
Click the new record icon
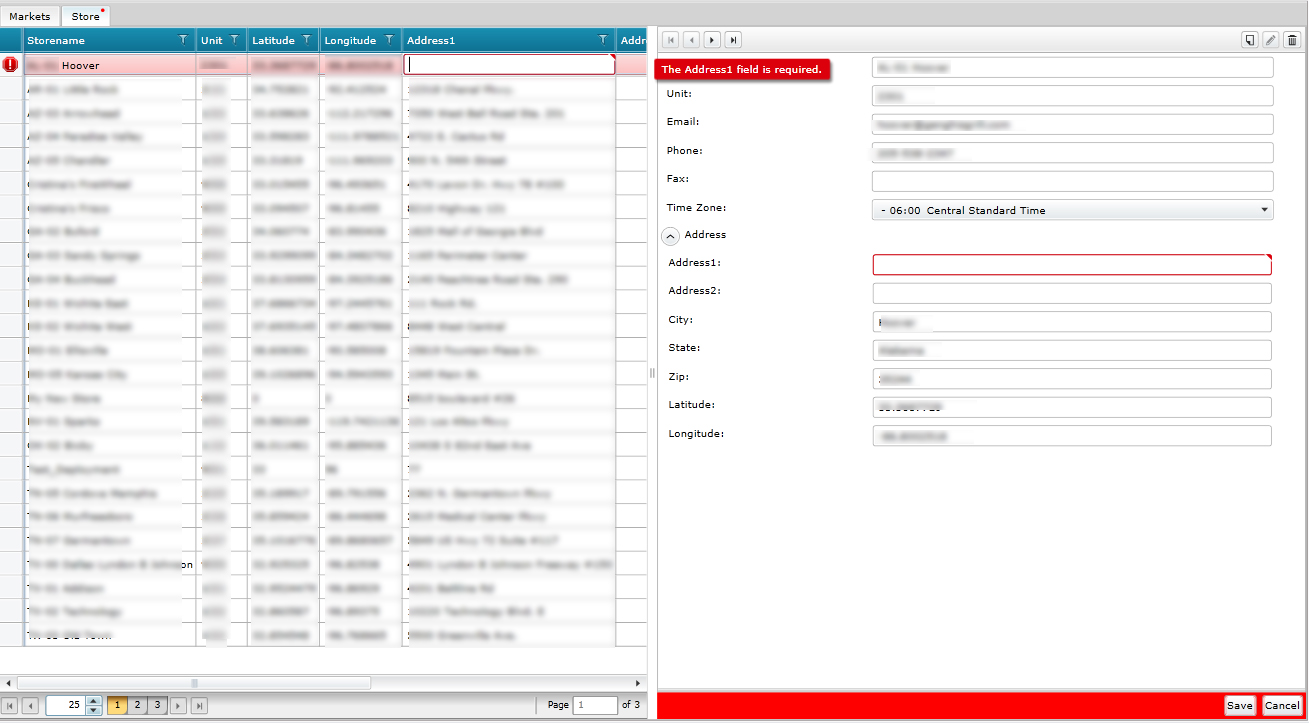click(x=1250, y=40)
